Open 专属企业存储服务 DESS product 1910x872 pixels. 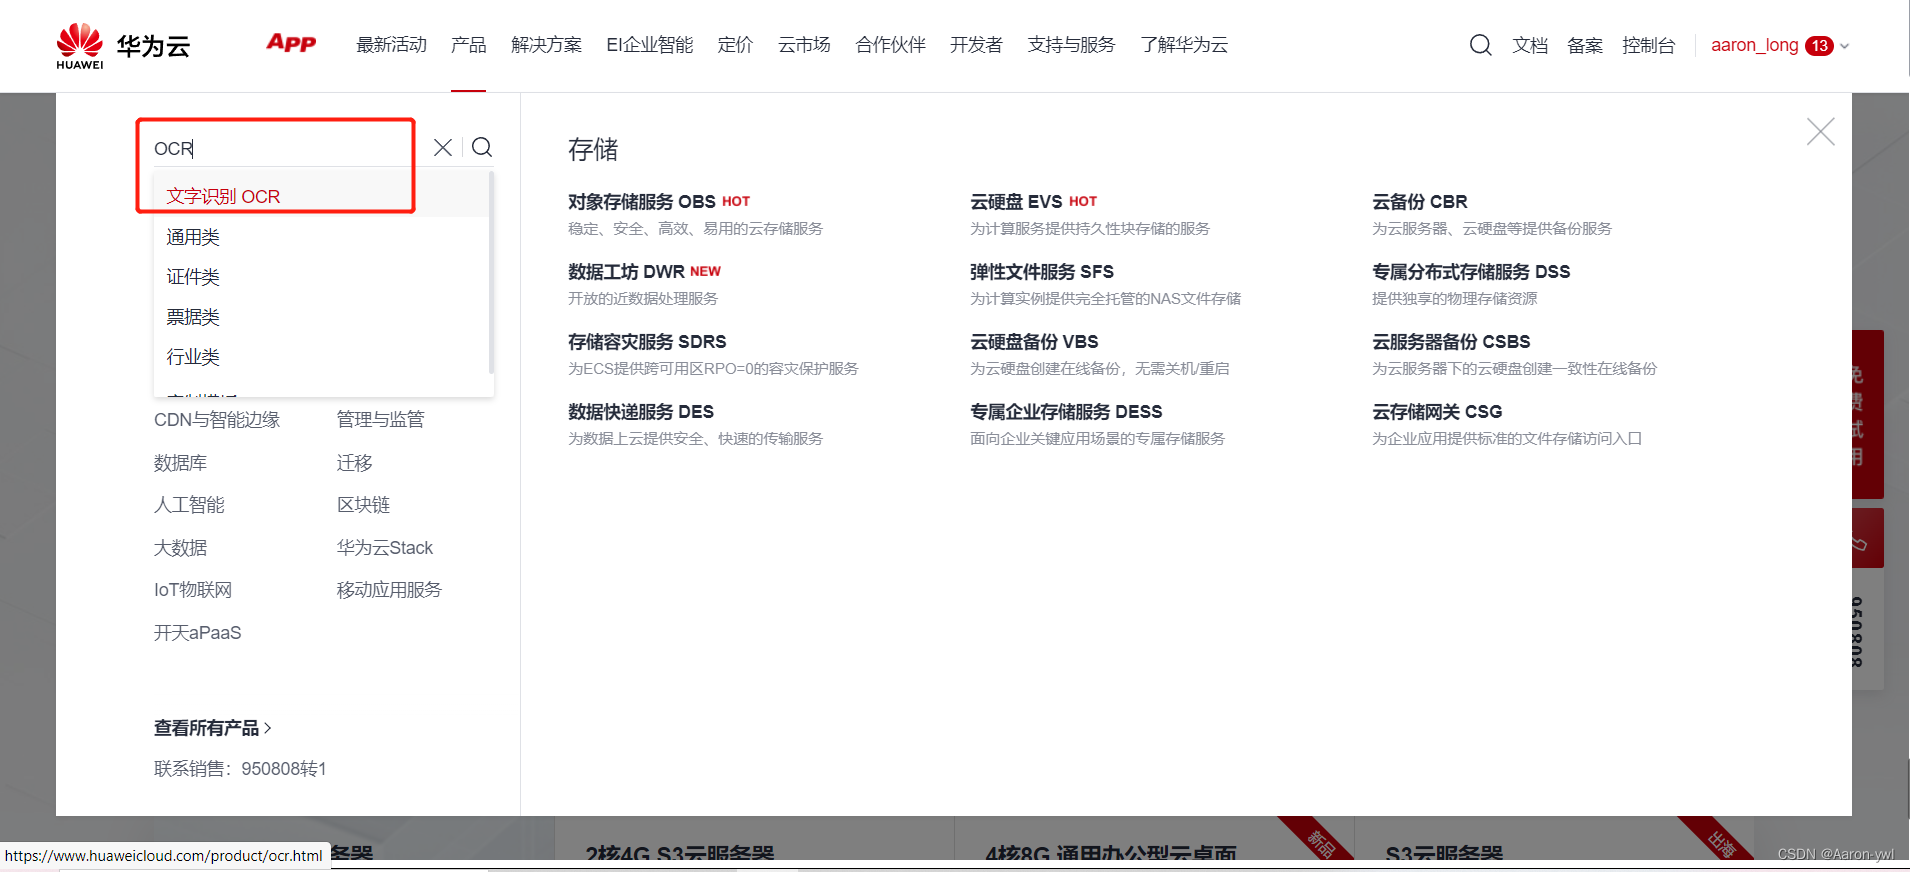1066,412
